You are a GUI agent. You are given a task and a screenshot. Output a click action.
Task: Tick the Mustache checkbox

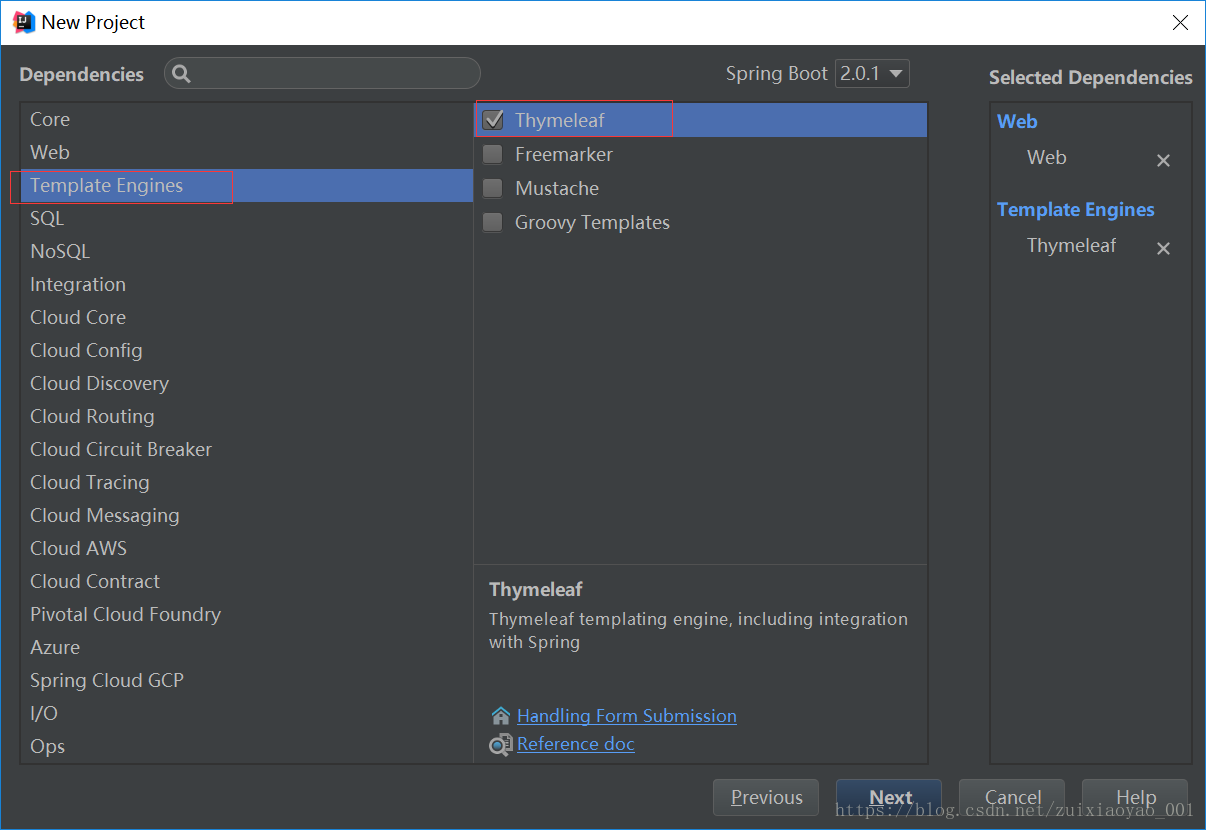(493, 189)
